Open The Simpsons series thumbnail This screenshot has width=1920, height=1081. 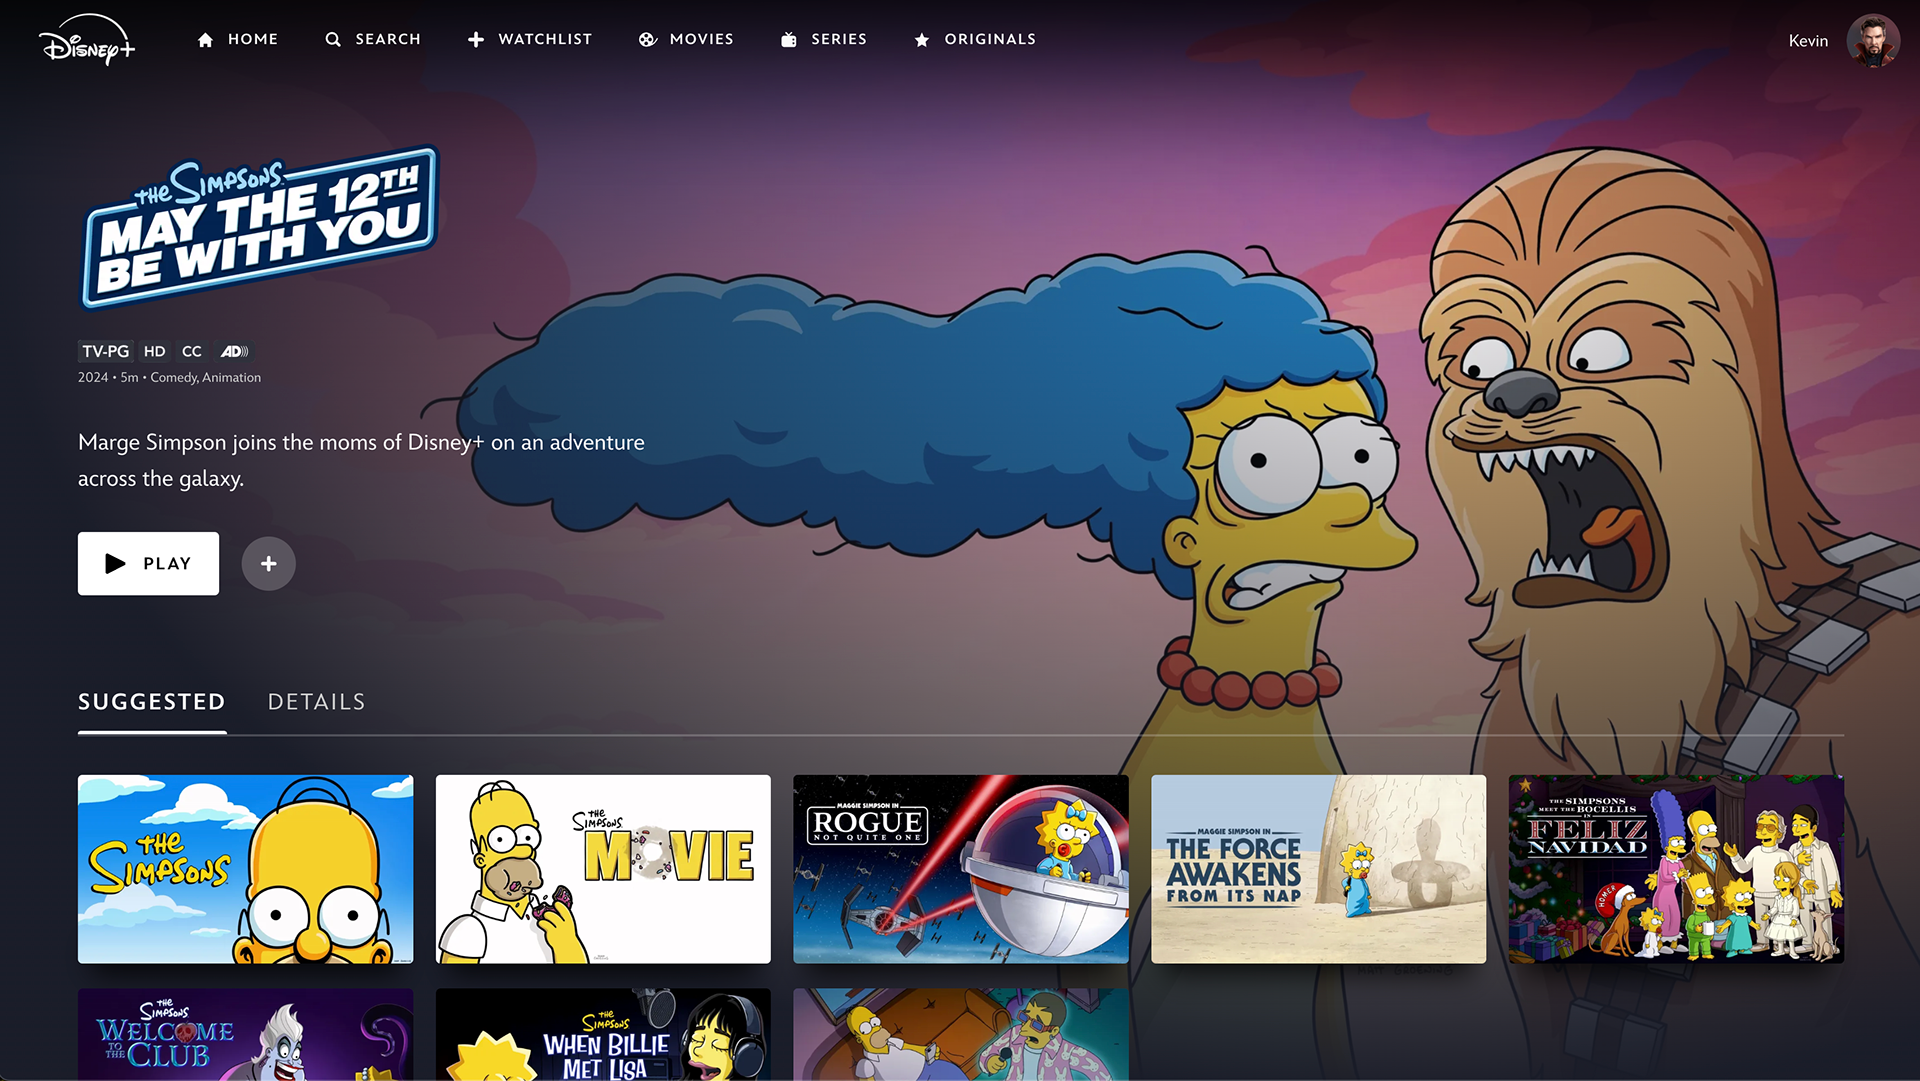(x=245, y=869)
